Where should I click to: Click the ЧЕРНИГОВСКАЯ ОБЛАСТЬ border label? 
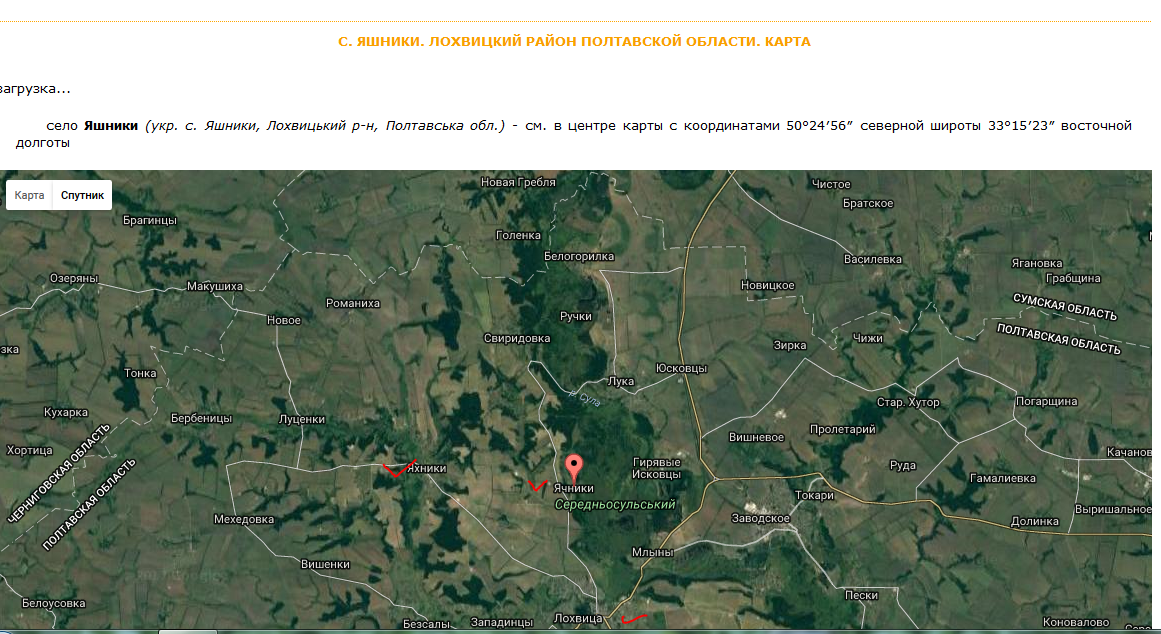pos(58,474)
